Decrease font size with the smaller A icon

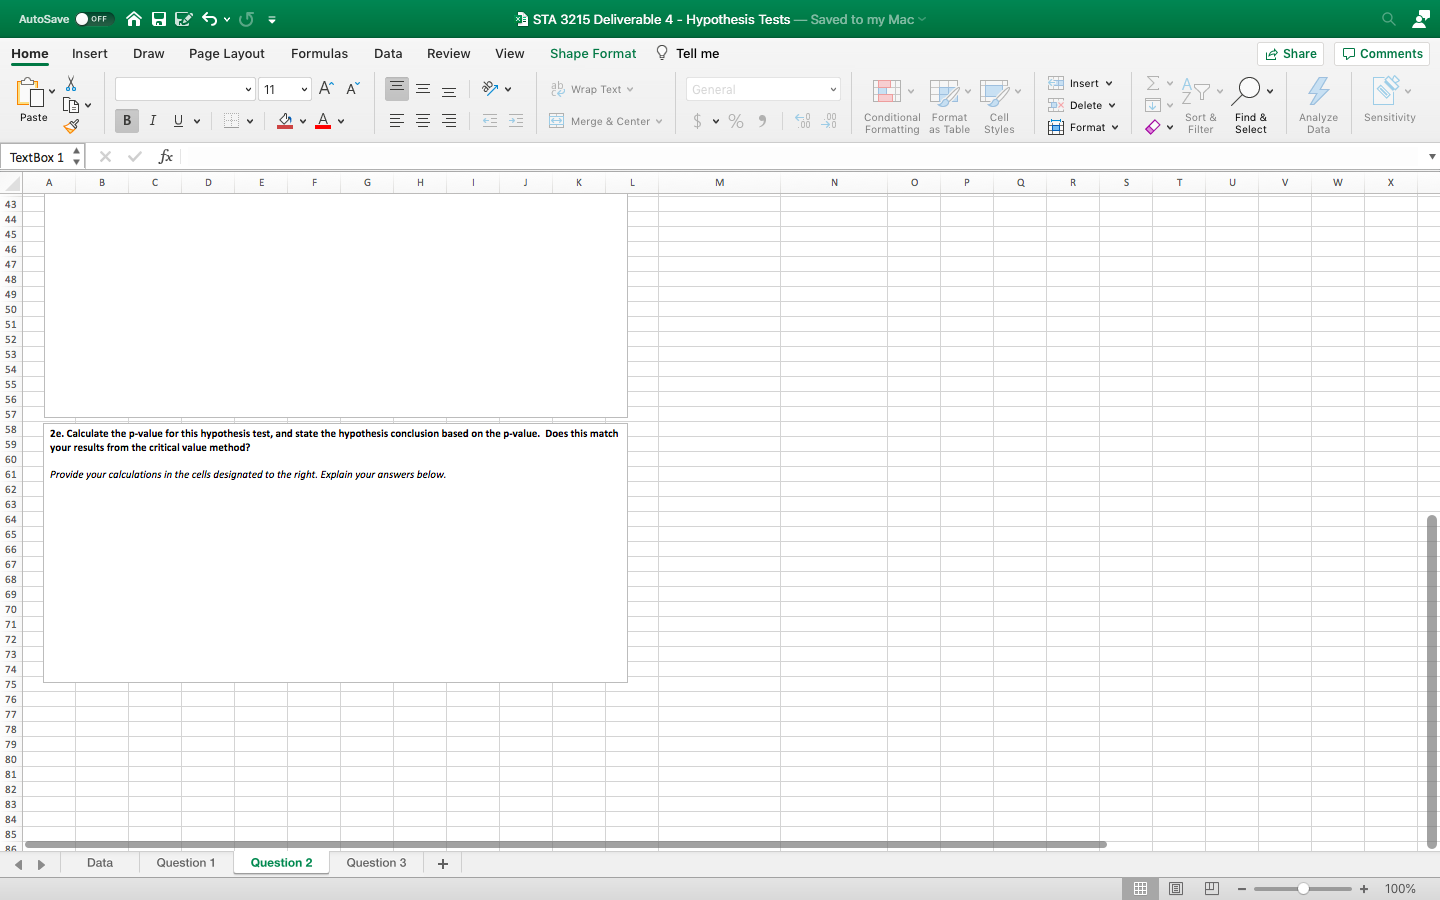[x=352, y=89]
